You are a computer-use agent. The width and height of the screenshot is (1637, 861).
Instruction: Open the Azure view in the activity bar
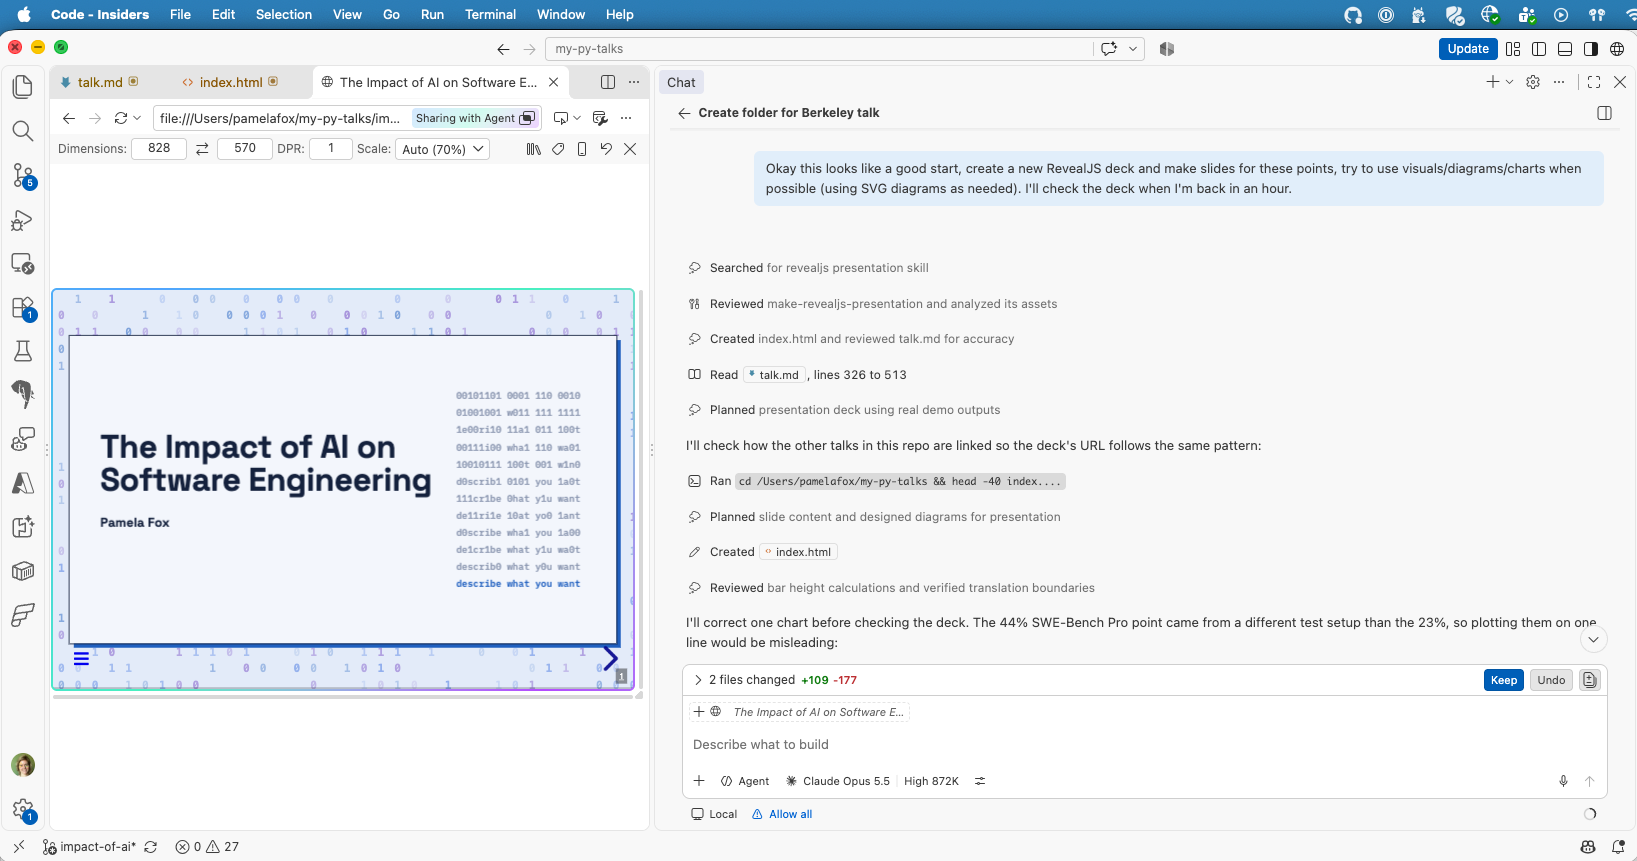click(22, 483)
